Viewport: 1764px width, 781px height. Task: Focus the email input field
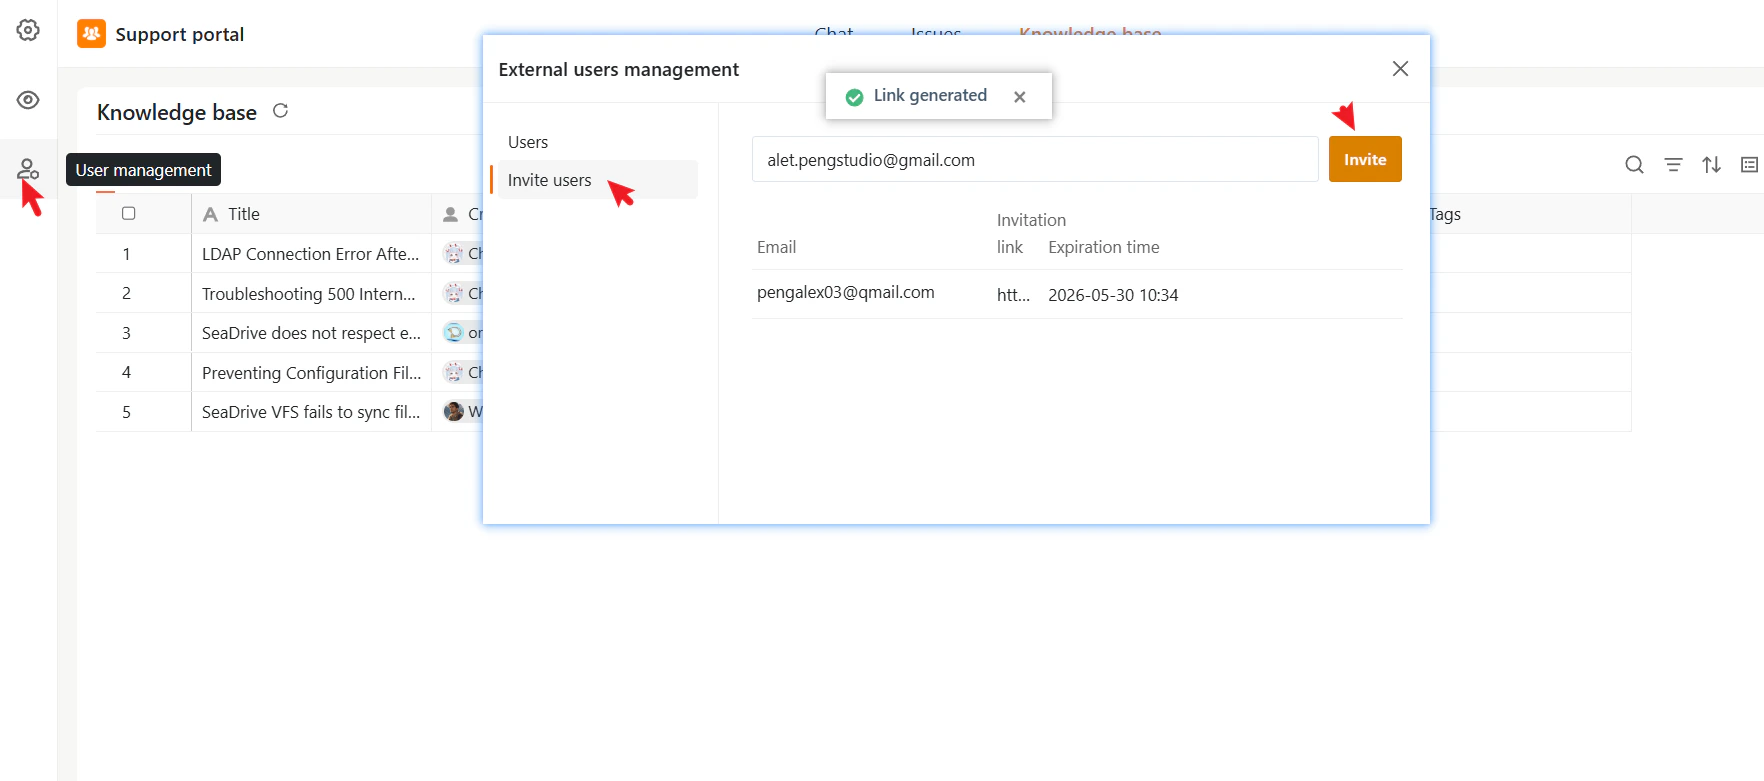point(1035,159)
